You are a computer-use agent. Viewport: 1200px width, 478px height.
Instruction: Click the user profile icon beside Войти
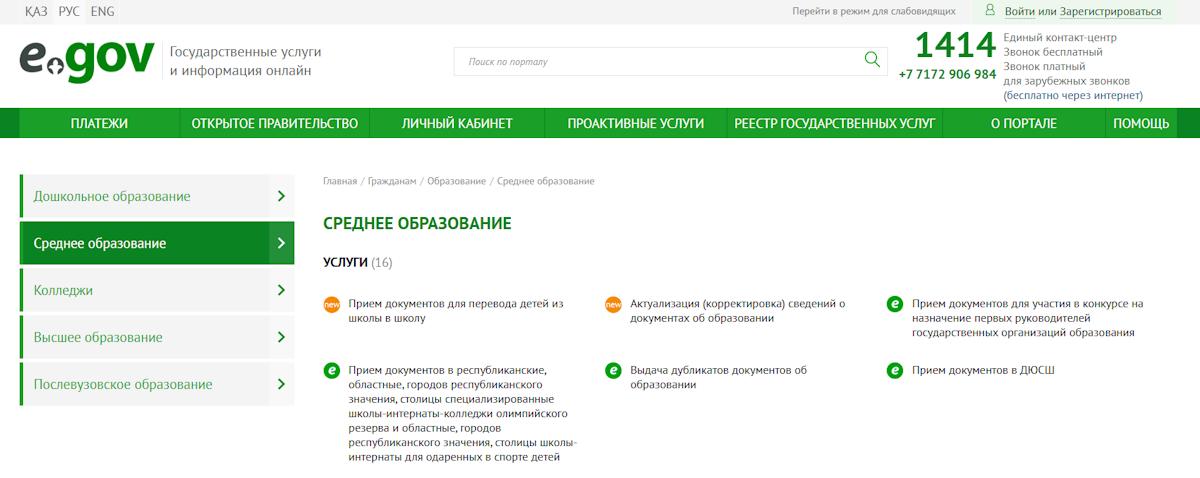click(990, 11)
